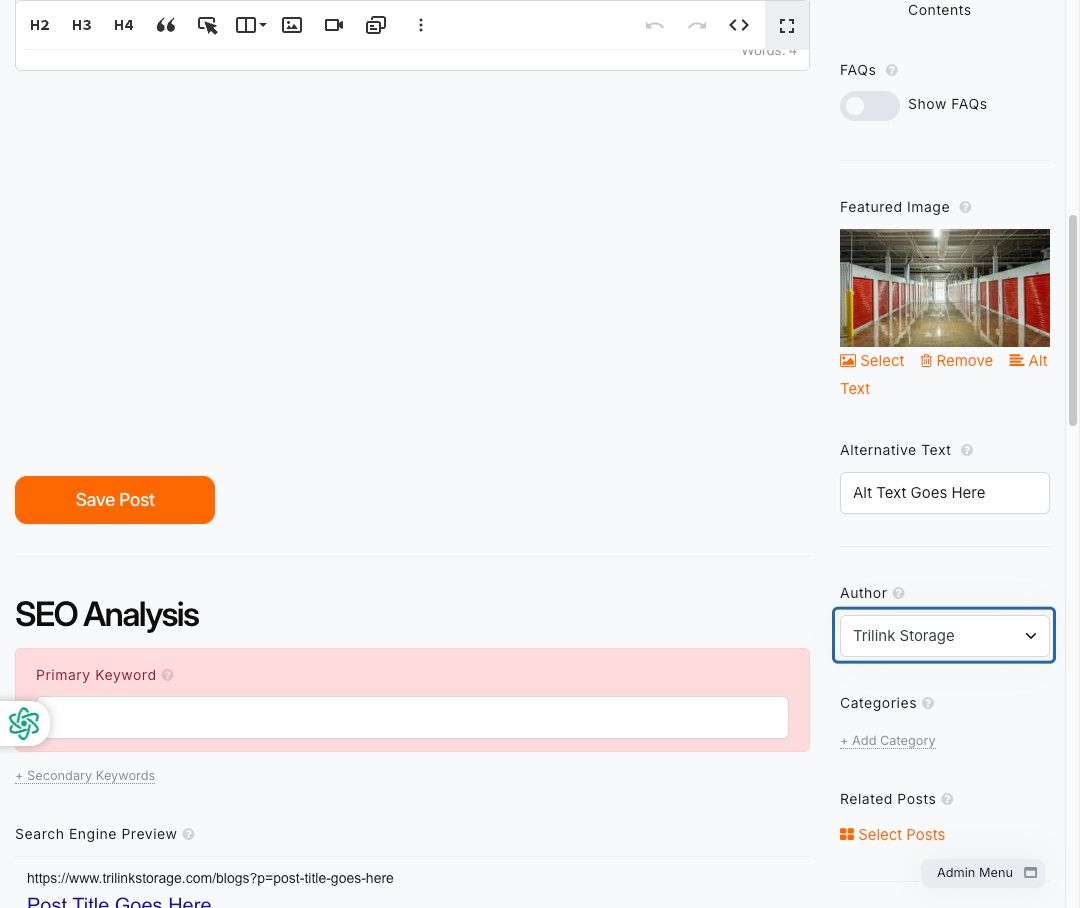Focus the Alternative Text input field
The height and width of the screenshot is (908, 1080).
[945, 493]
